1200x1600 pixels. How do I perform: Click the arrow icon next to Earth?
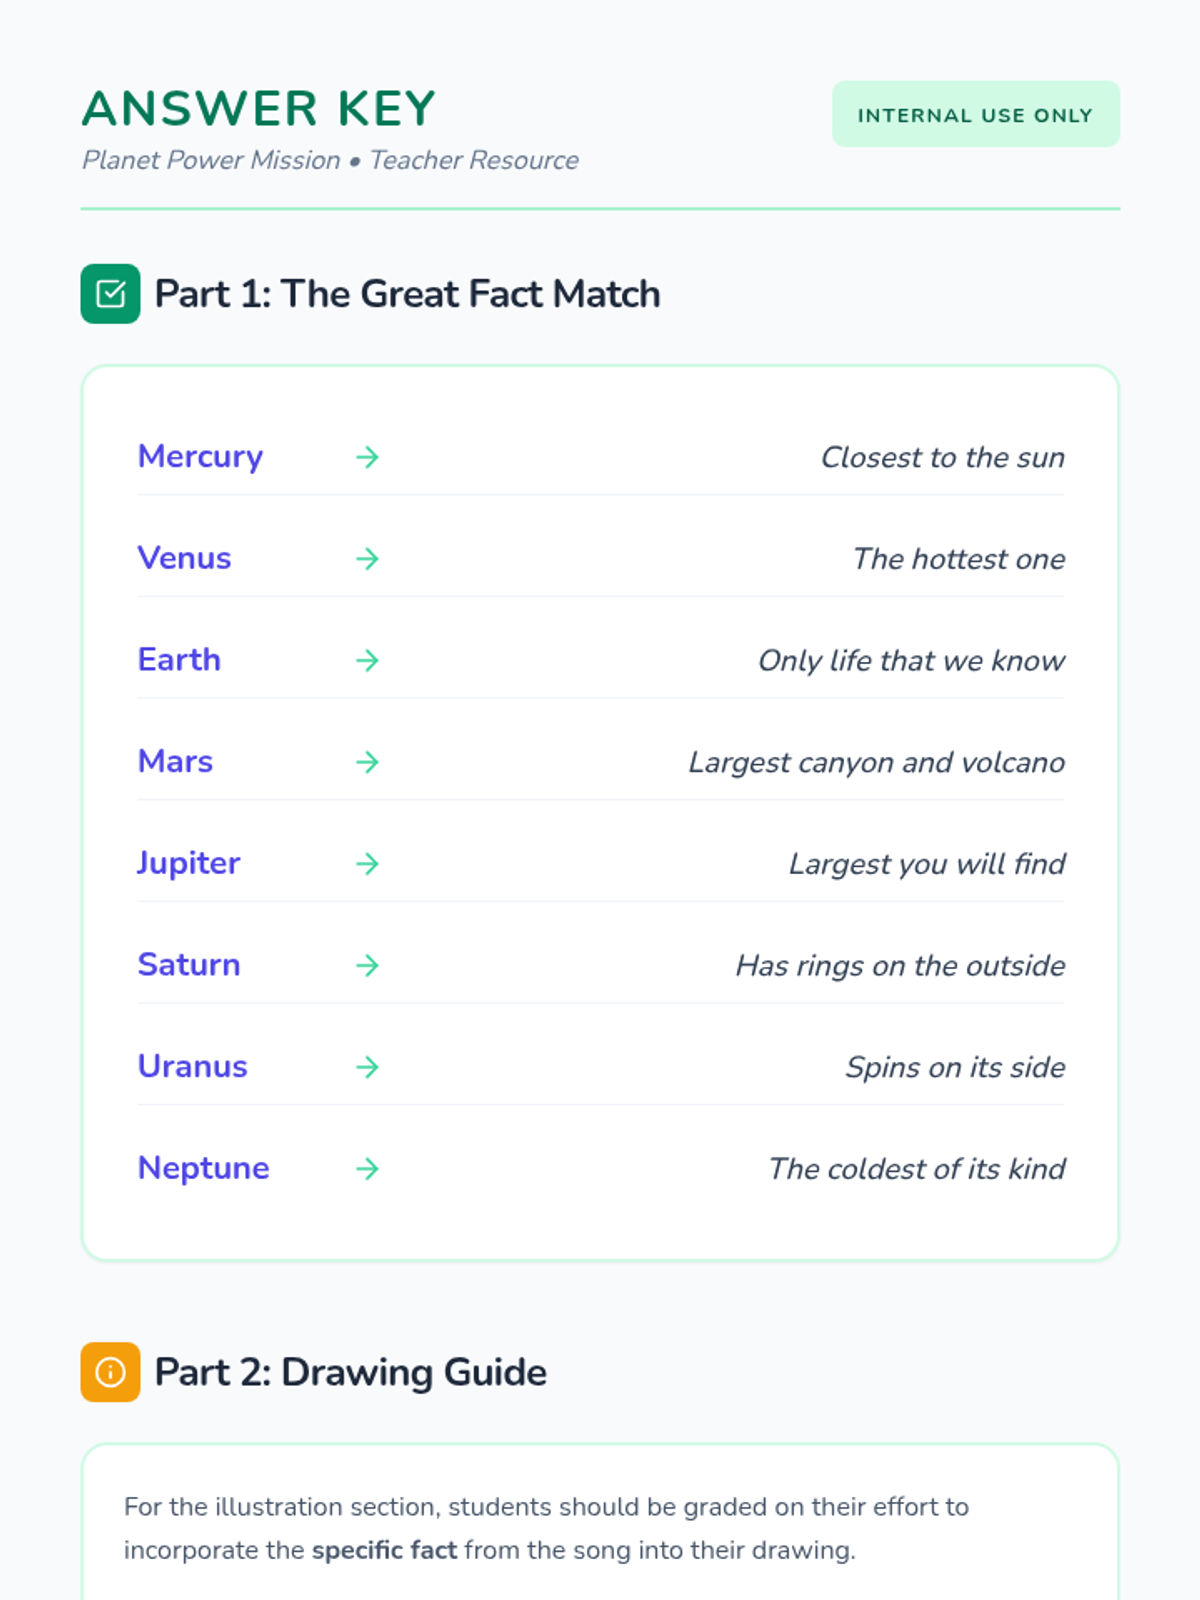[x=367, y=660]
